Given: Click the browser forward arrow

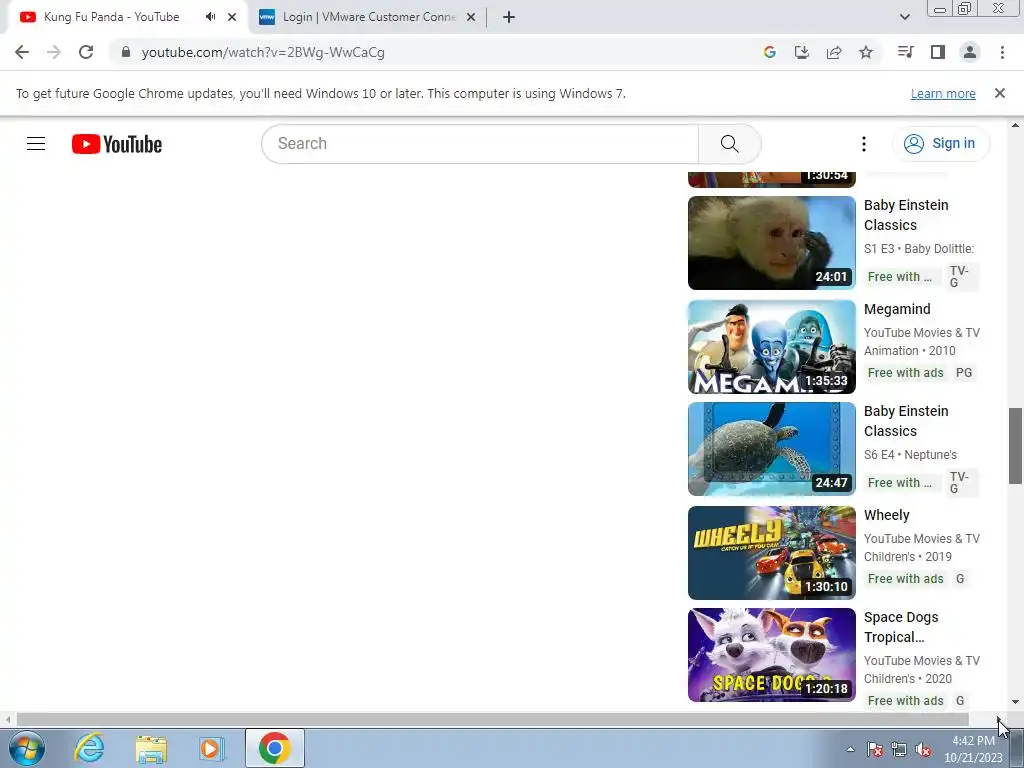Looking at the screenshot, I should tap(54, 52).
